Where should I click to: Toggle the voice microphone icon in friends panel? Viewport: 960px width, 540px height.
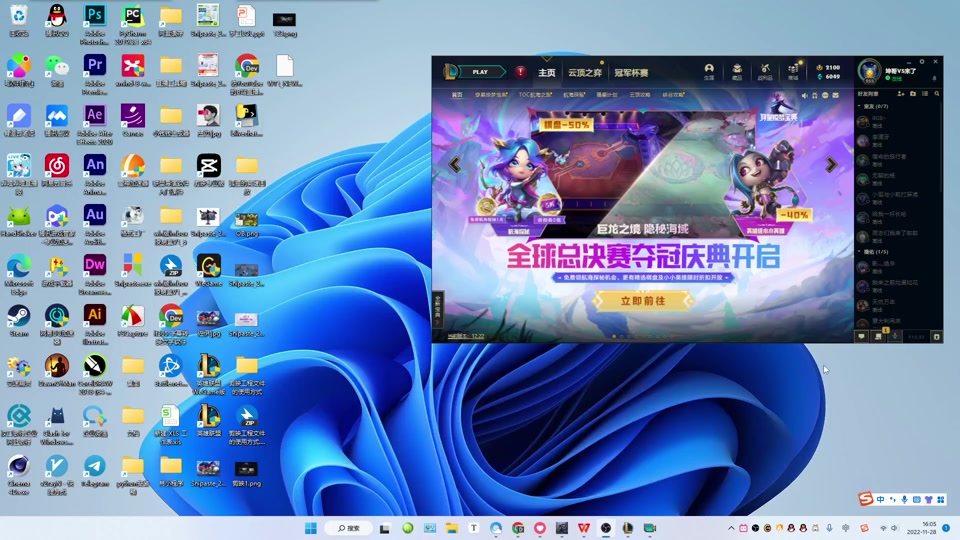point(895,336)
